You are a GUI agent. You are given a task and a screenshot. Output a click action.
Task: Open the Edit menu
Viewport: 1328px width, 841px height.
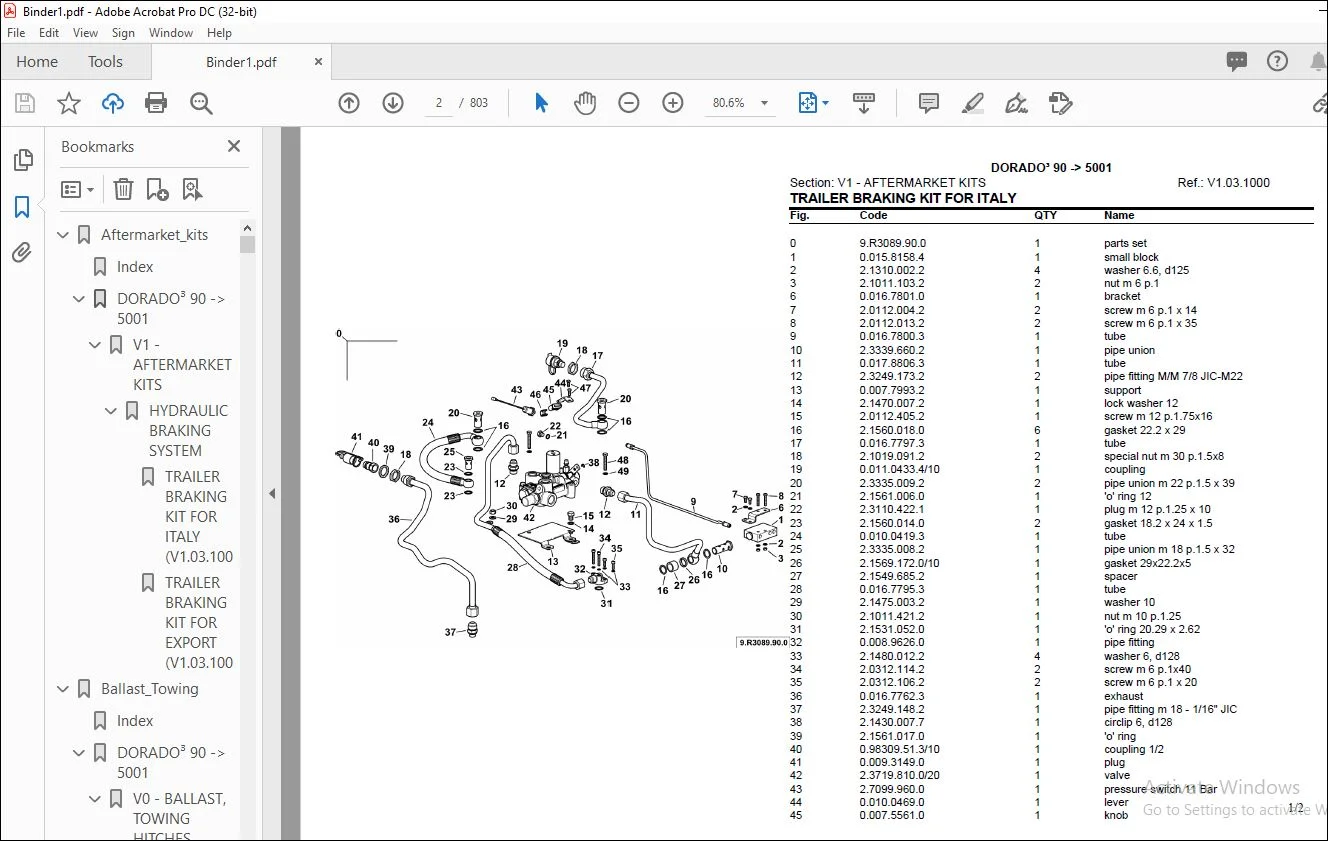49,33
